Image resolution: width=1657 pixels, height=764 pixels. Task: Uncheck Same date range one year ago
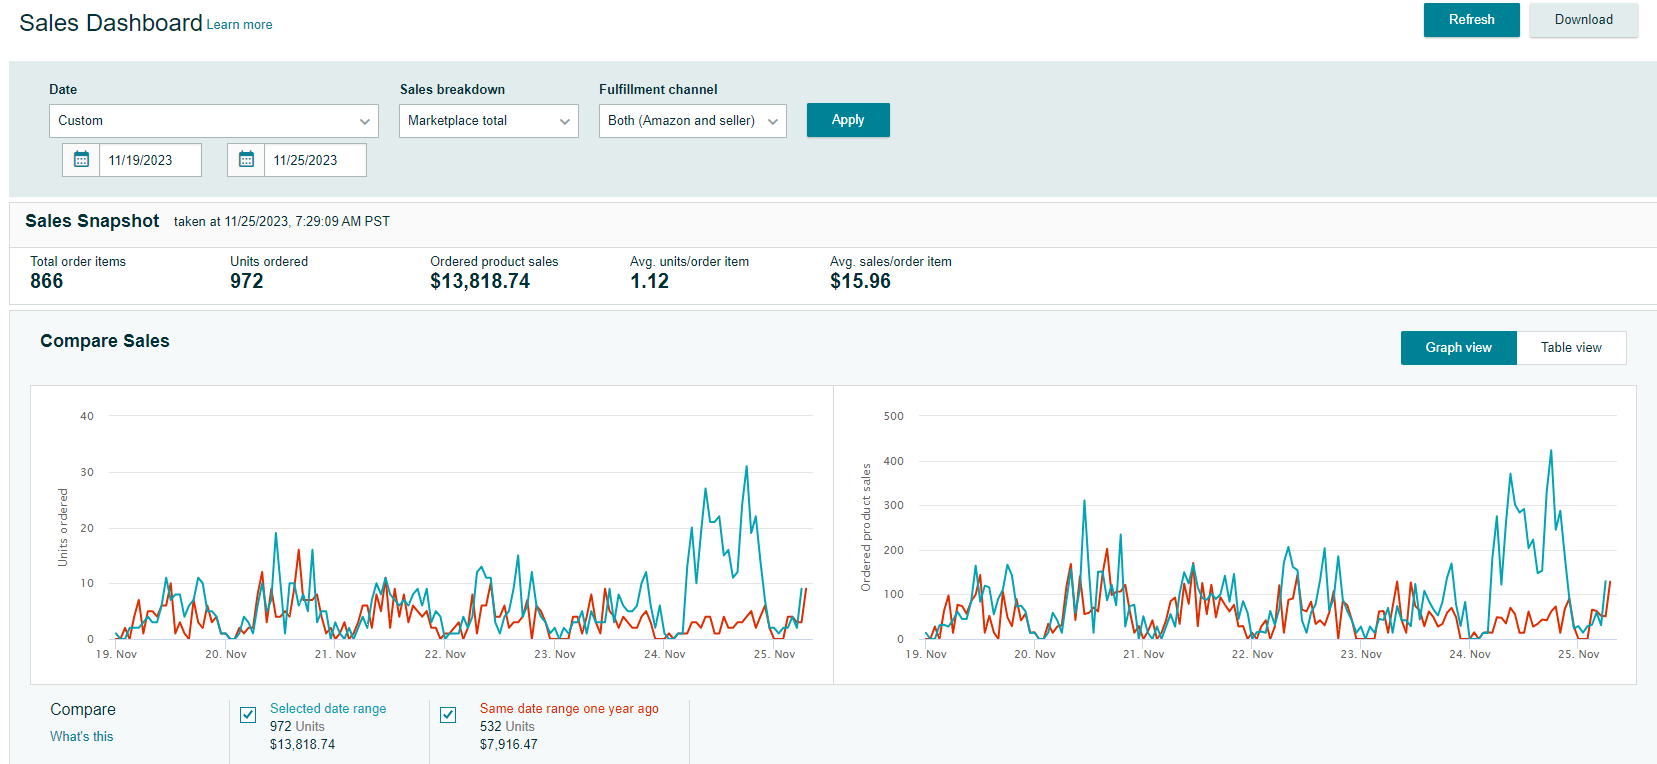448,715
